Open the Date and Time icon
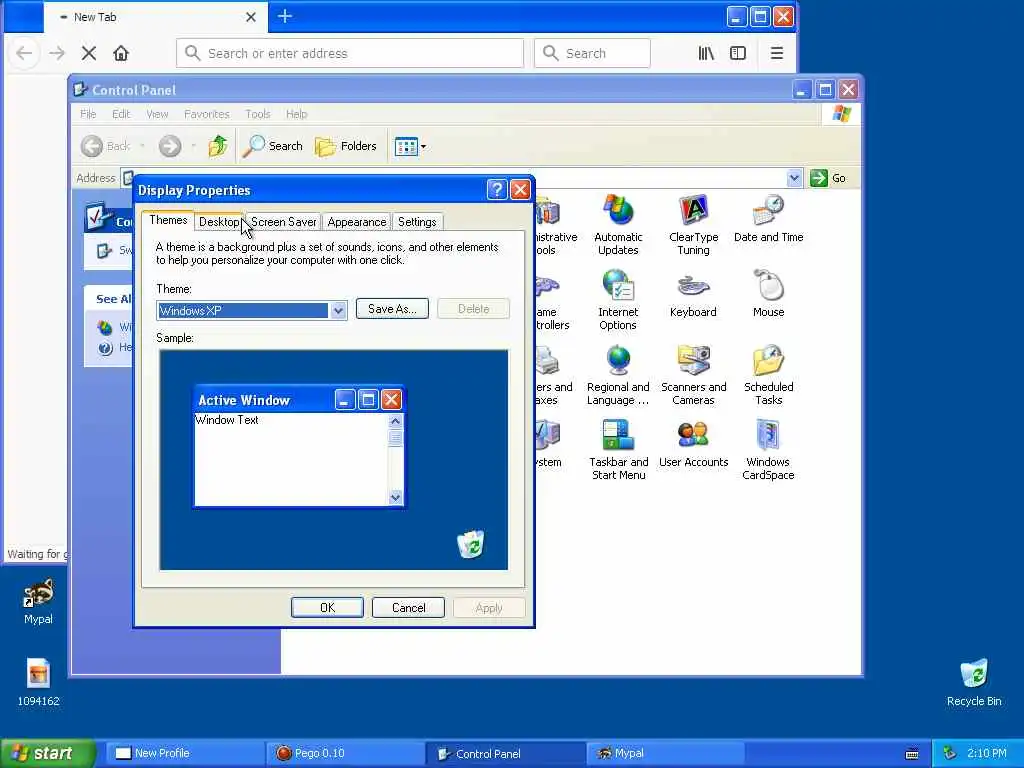 click(768, 218)
